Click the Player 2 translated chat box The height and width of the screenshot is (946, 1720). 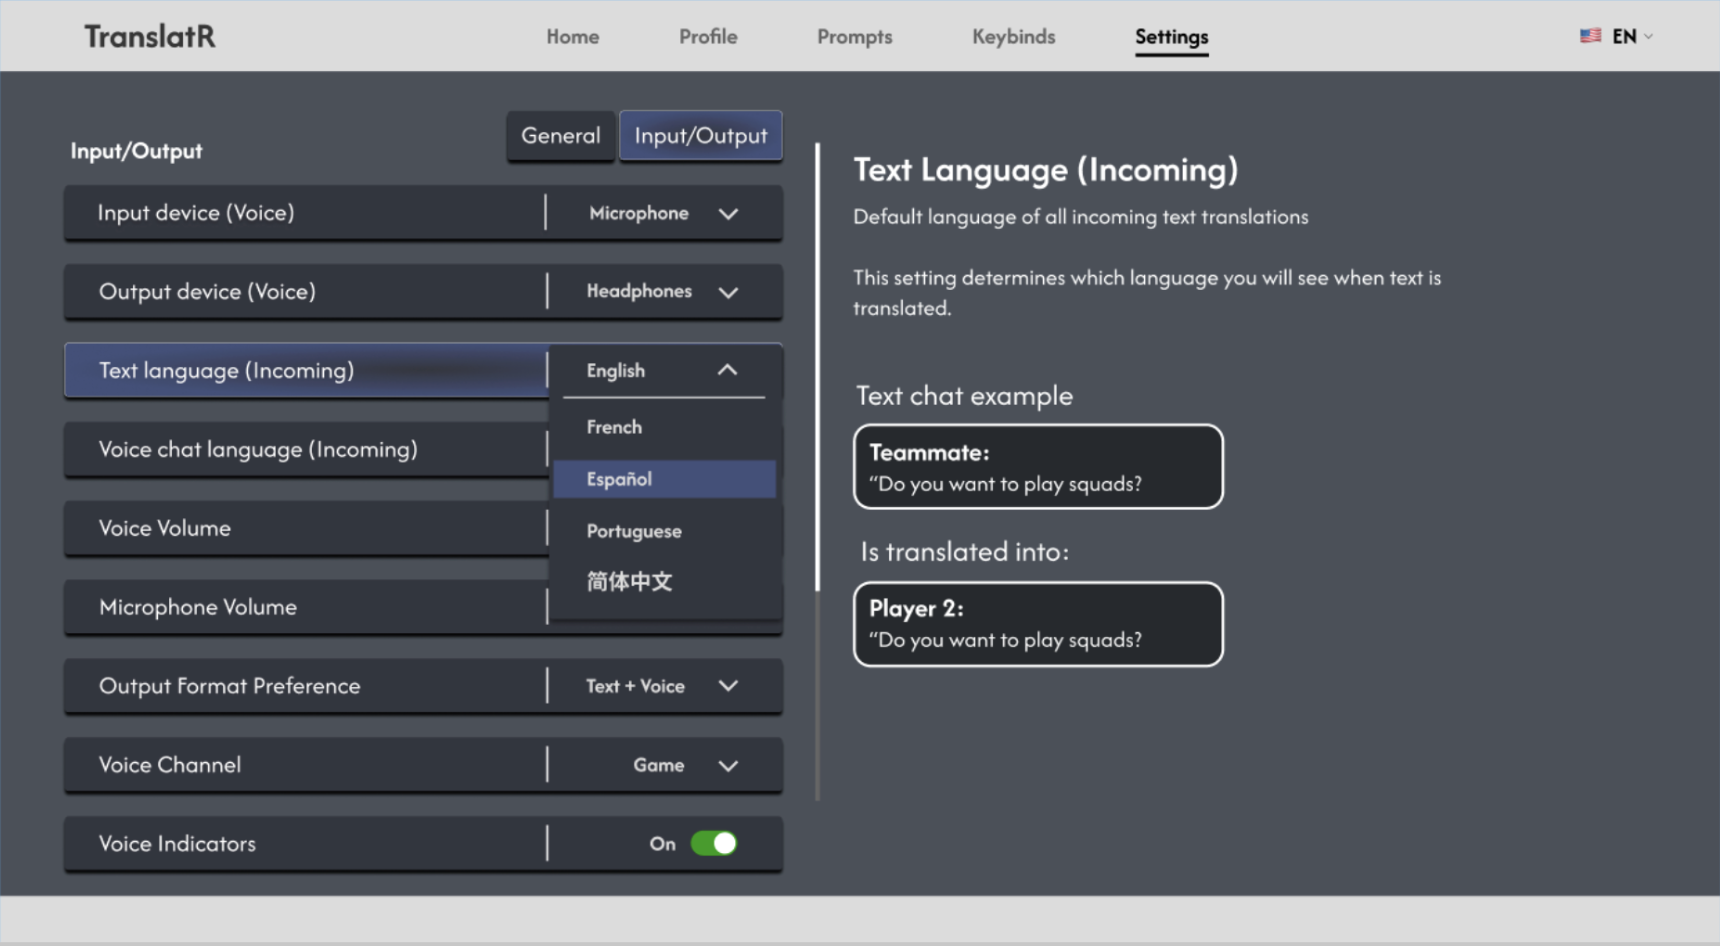tap(1038, 624)
